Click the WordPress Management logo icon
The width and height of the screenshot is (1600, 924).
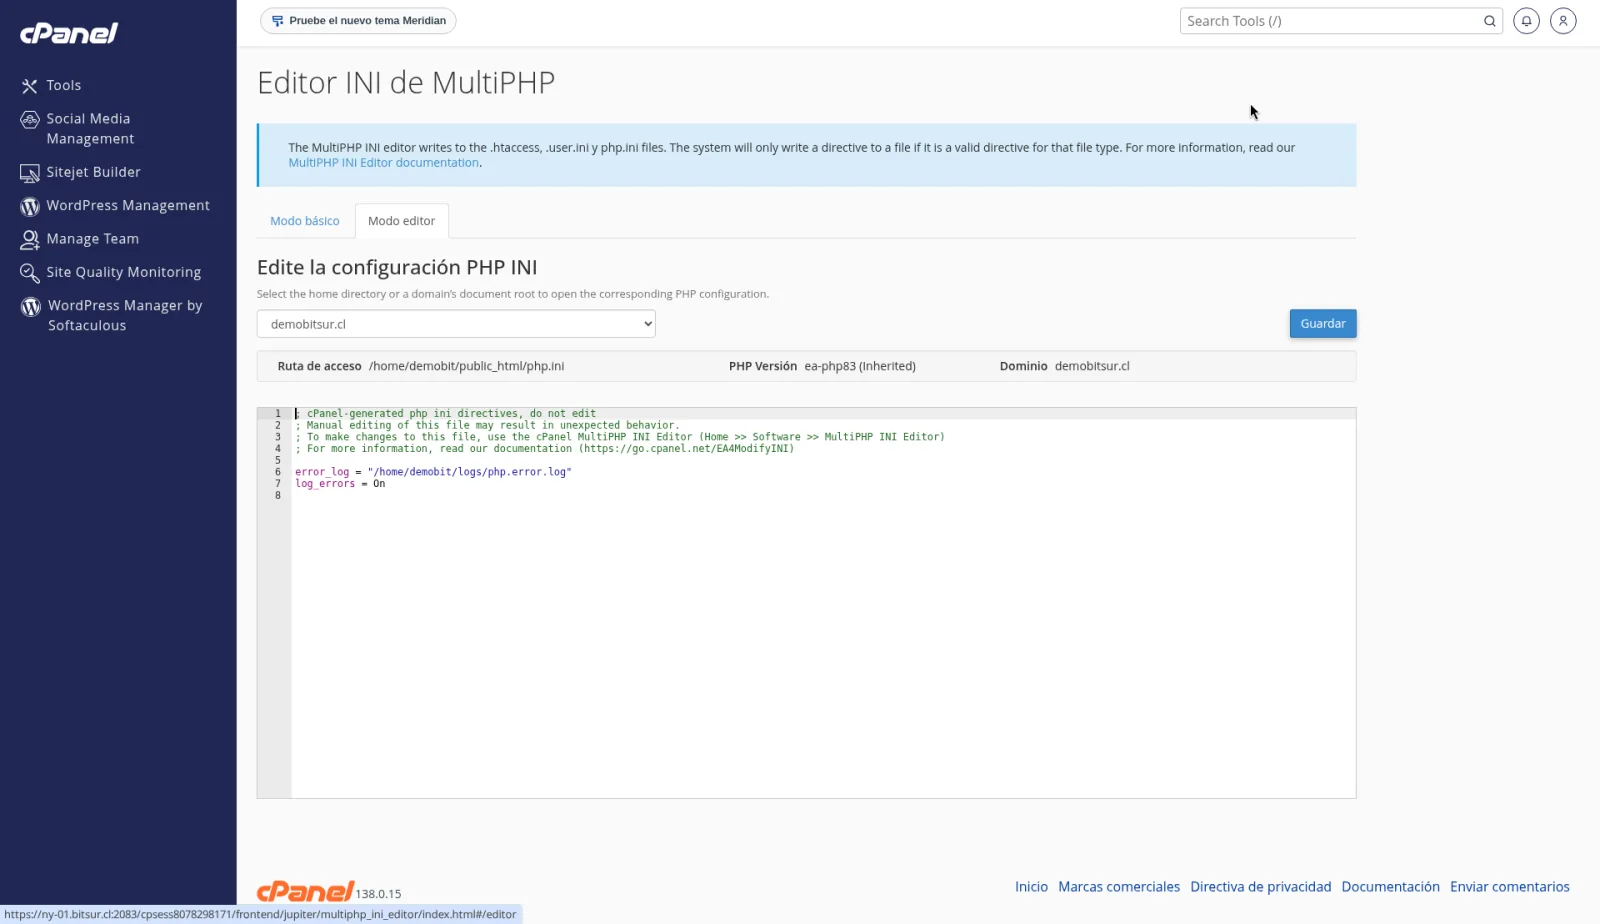(x=30, y=206)
